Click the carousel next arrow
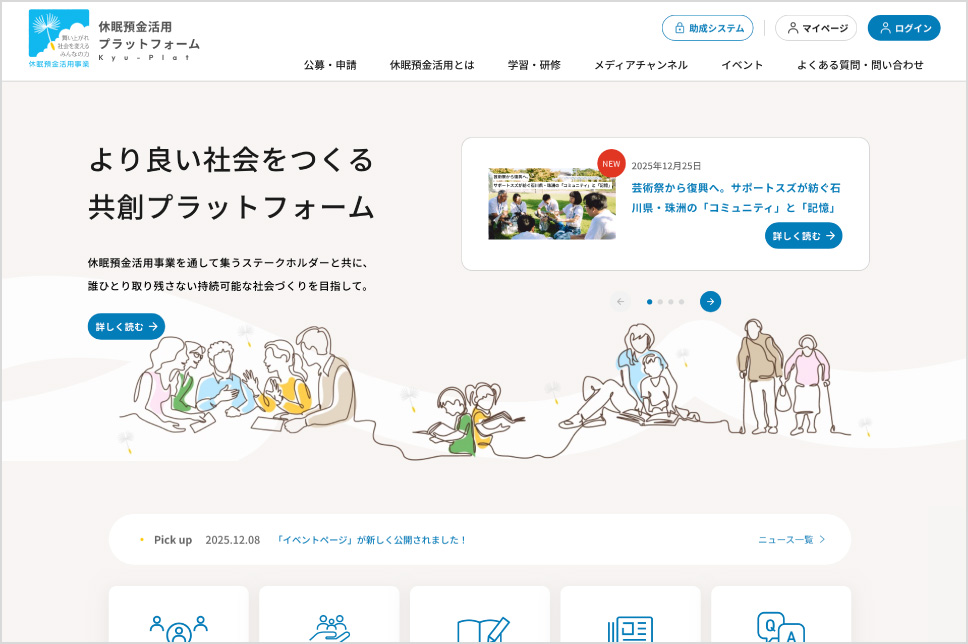This screenshot has width=968, height=644. pyautogui.click(x=710, y=301)
